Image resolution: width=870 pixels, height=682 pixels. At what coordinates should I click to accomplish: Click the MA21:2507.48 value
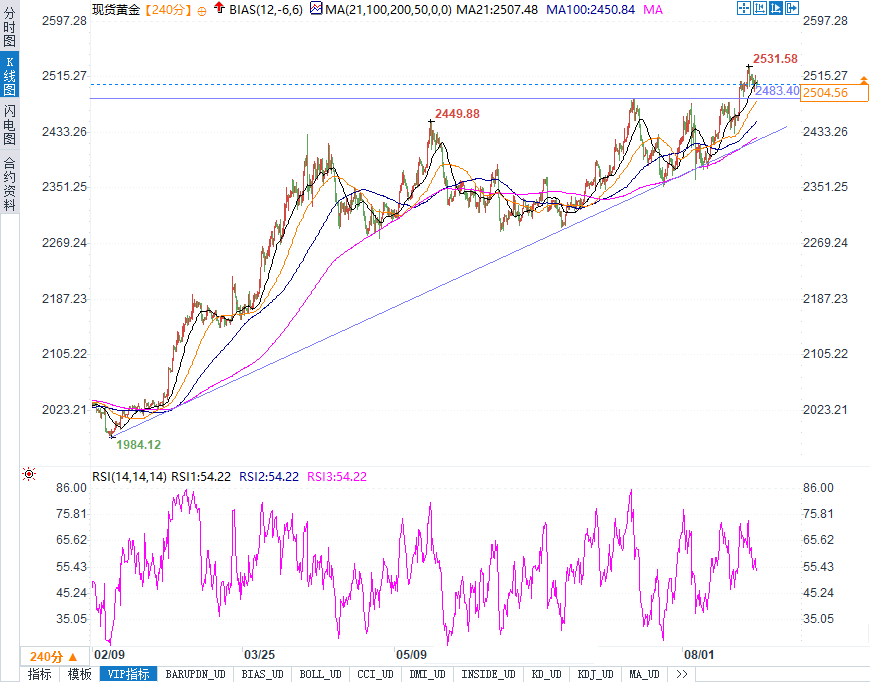(497, 9)
